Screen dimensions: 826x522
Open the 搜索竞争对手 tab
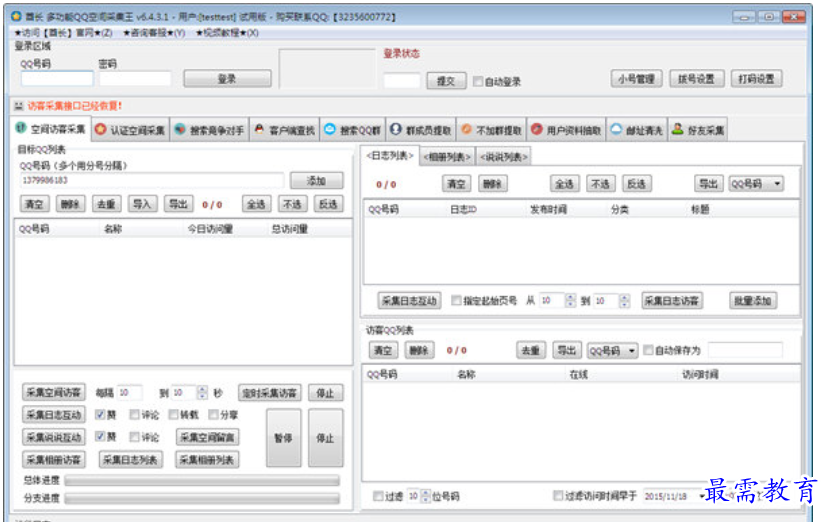210,130
